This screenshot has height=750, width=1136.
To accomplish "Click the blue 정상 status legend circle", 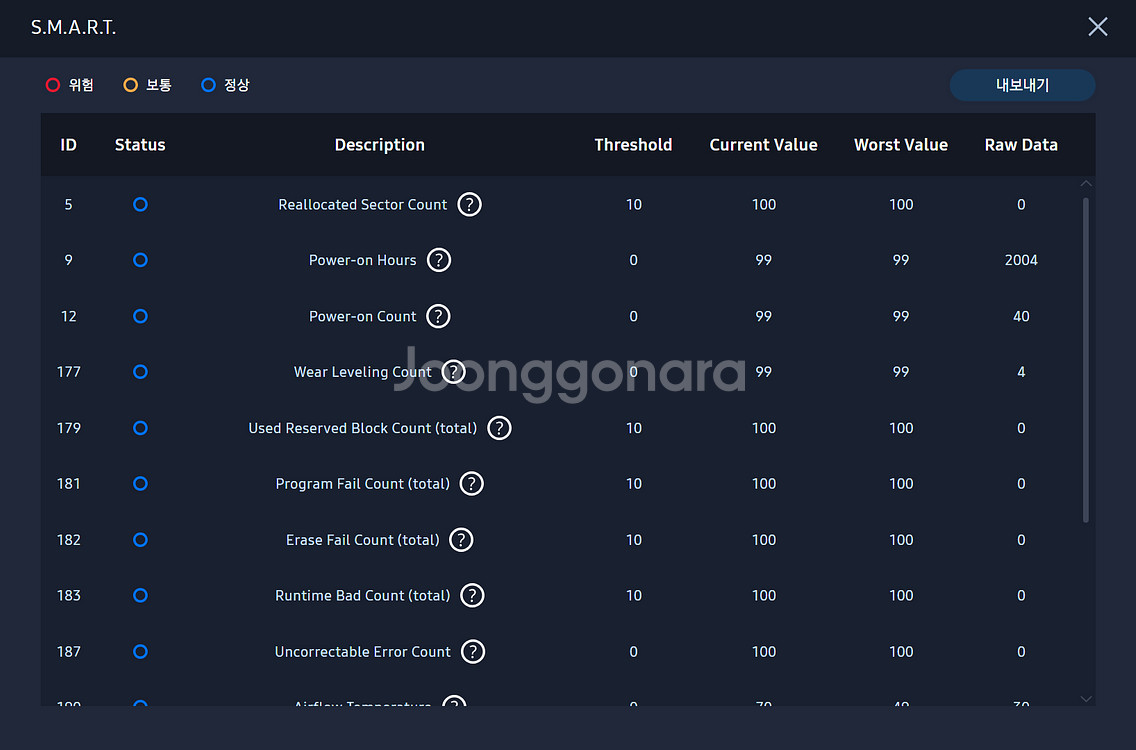I will tap(208, 85).
